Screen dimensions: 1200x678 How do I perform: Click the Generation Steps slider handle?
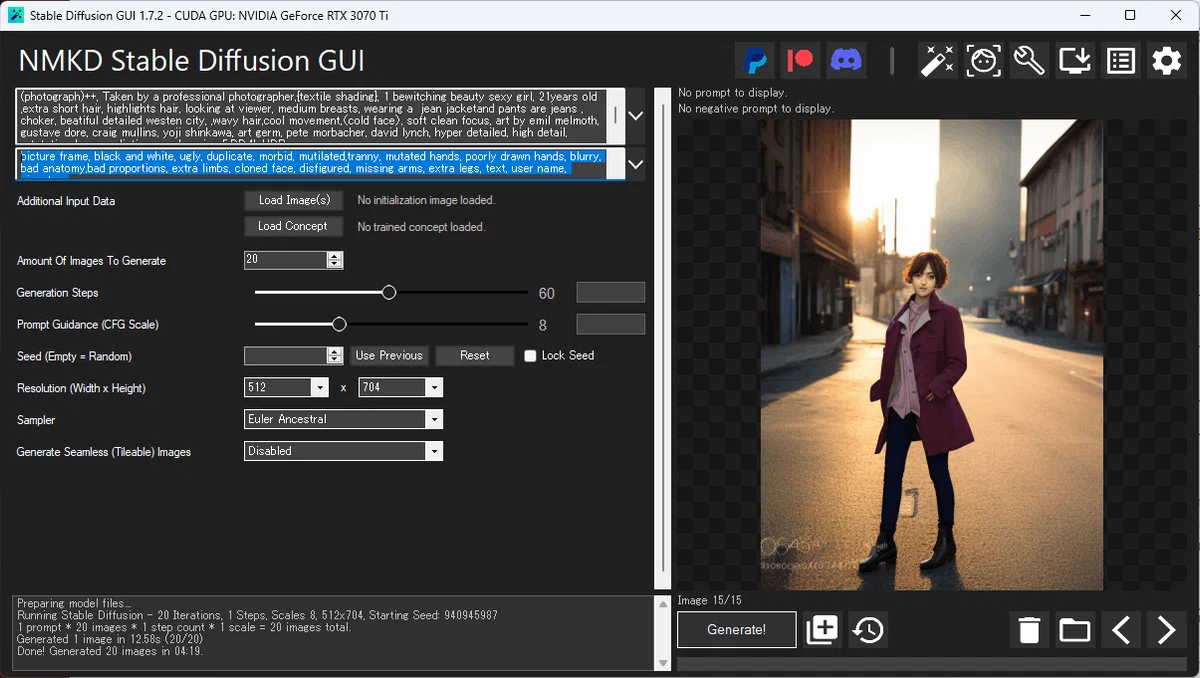pyautogui.click(x=389, y=292)
